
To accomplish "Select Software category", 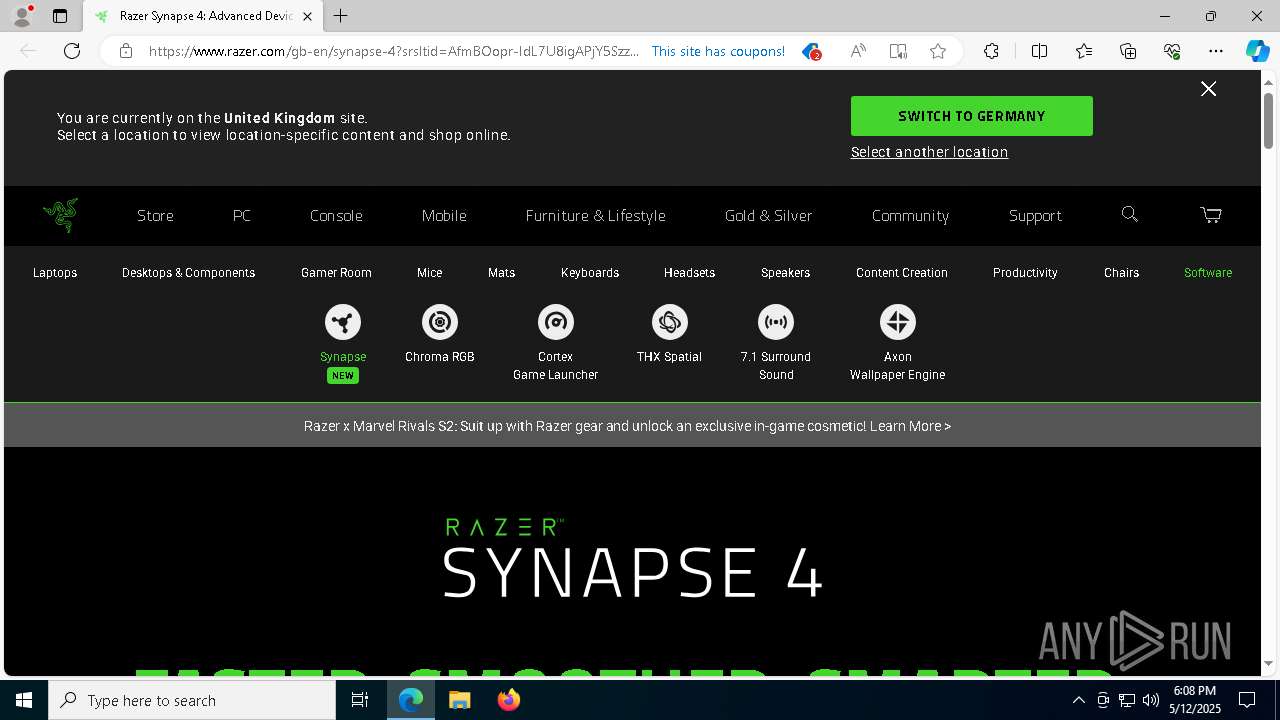I will coord(1208,272).
